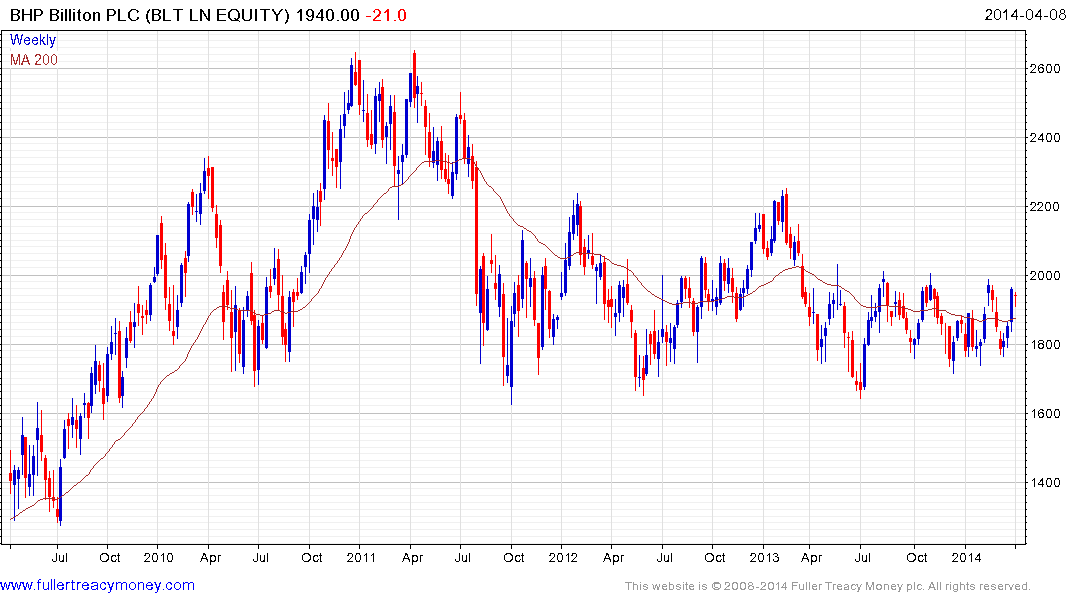Select the 2014 marker on time axis
Image resolution: width=1075 pixels, height=600 pixels.
click(x=966, y=557)
